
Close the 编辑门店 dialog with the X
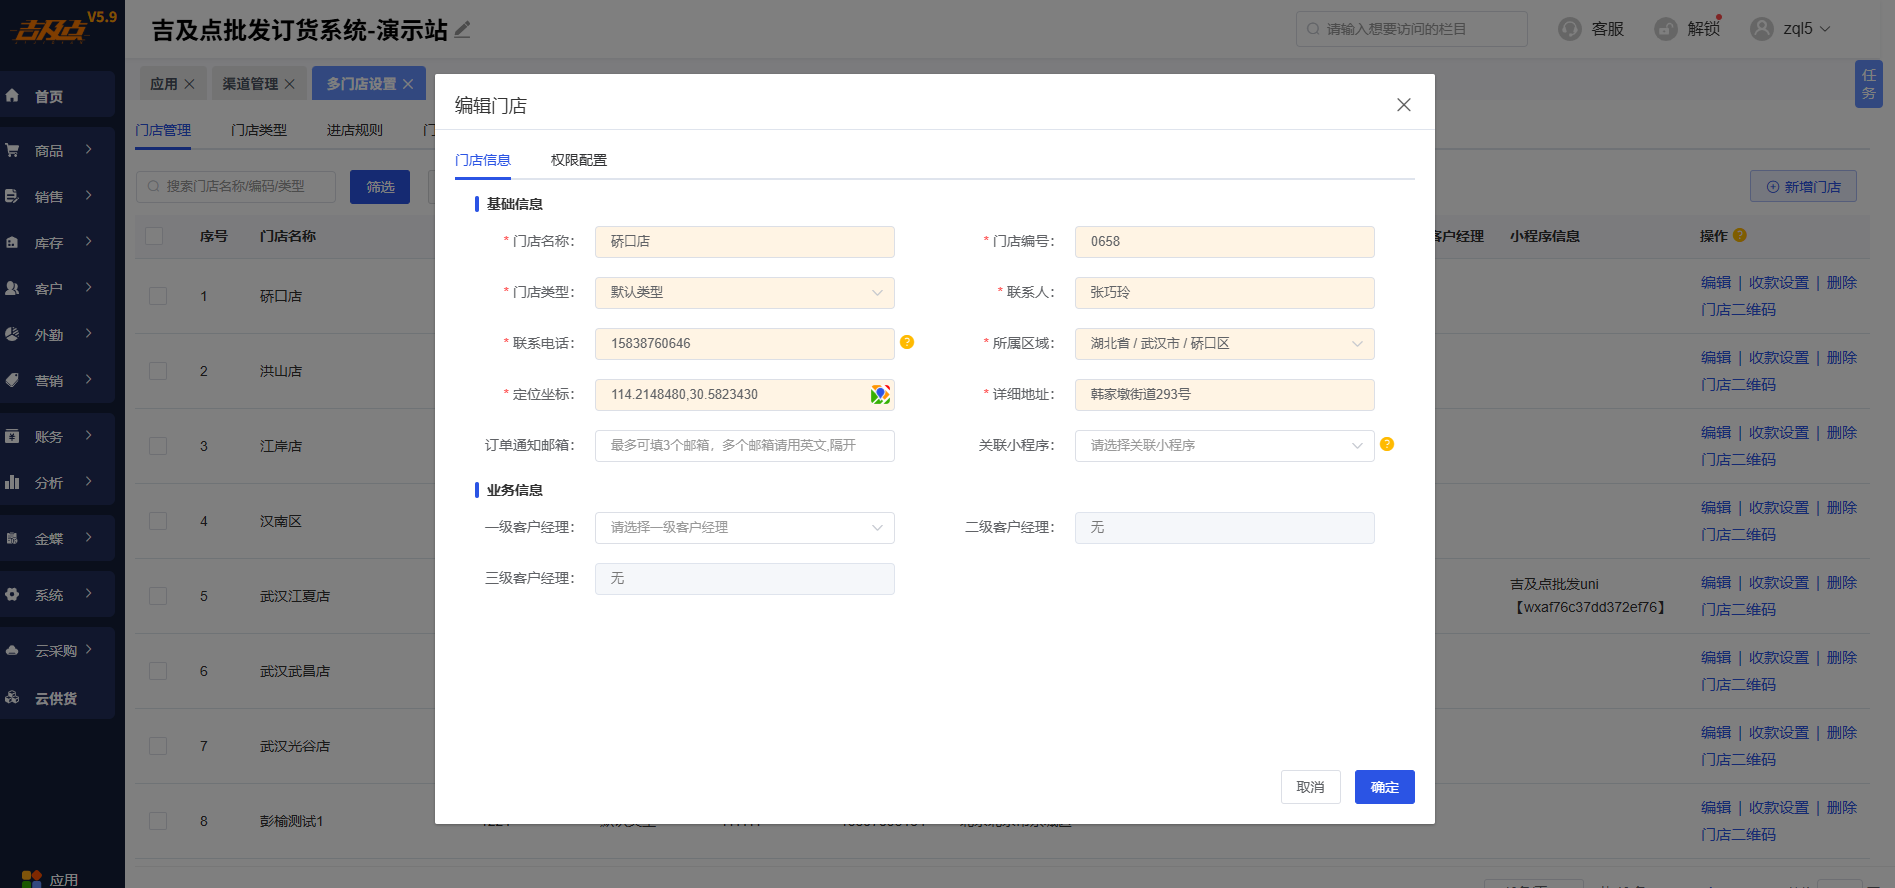(x=1404, y=105)
